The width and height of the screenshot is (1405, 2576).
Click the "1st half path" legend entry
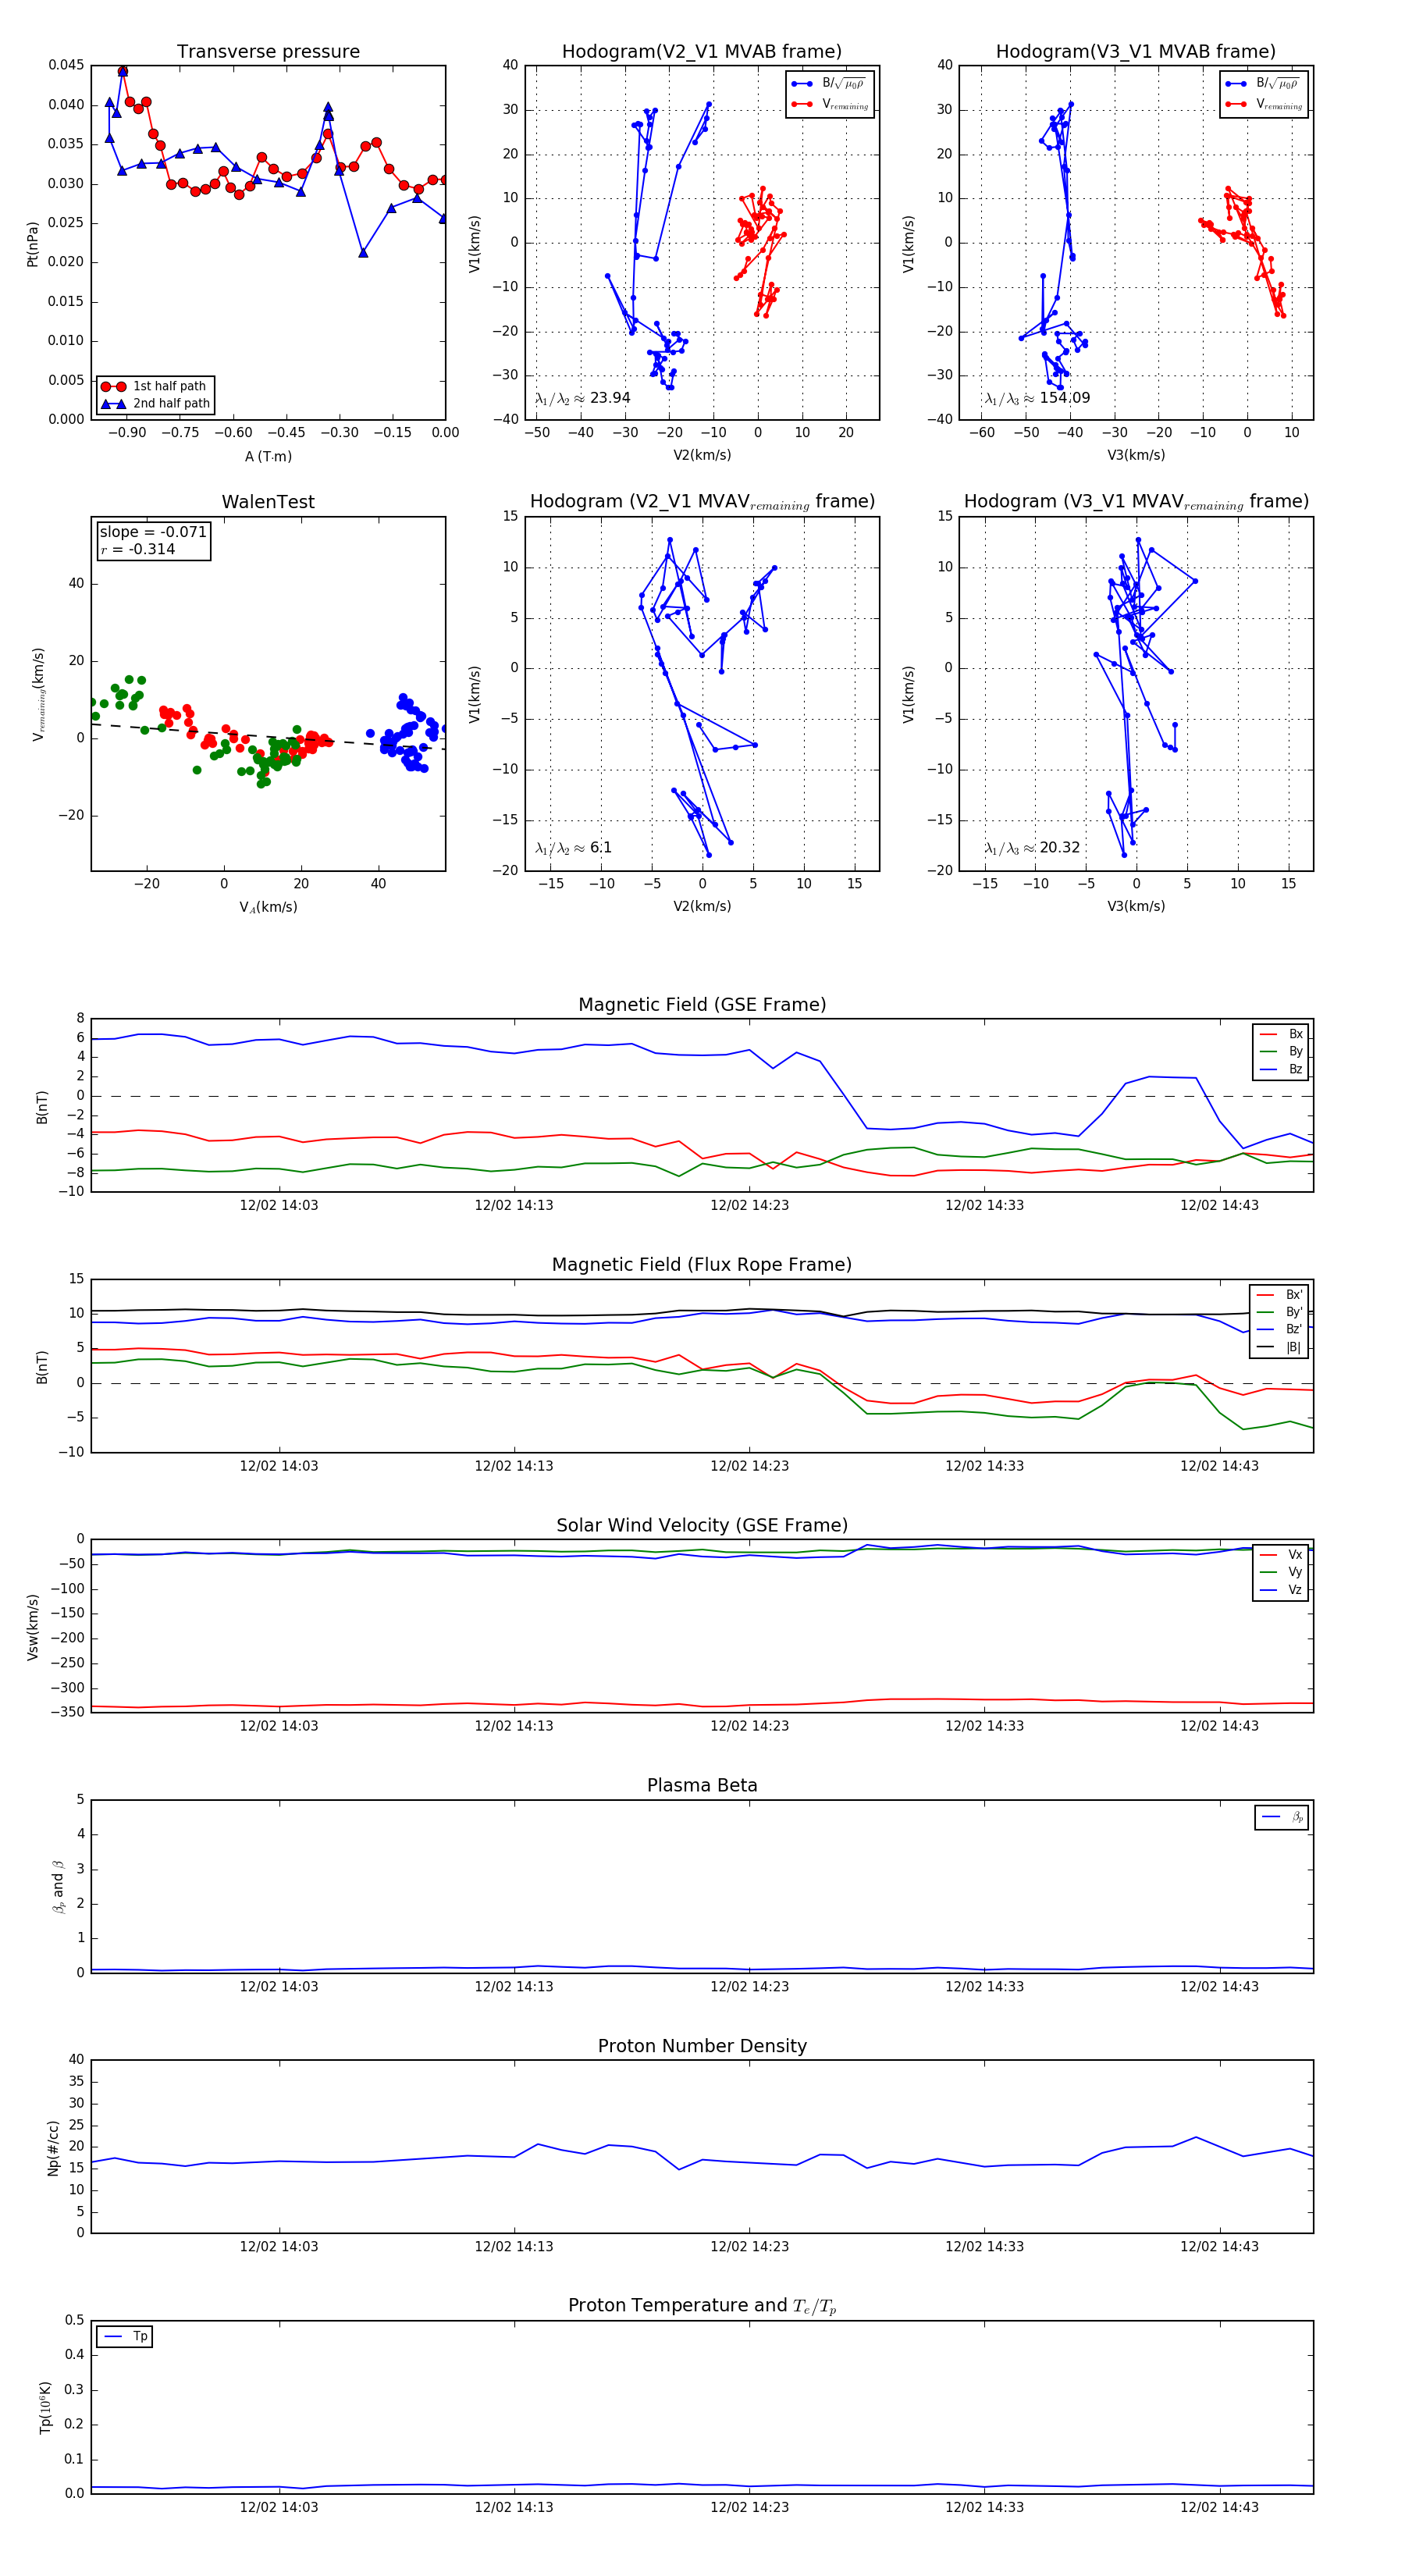[157, 386]
